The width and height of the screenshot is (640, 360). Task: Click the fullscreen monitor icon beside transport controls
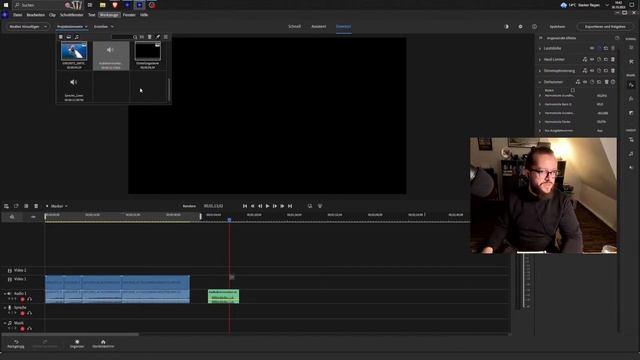tap(310, 206)
